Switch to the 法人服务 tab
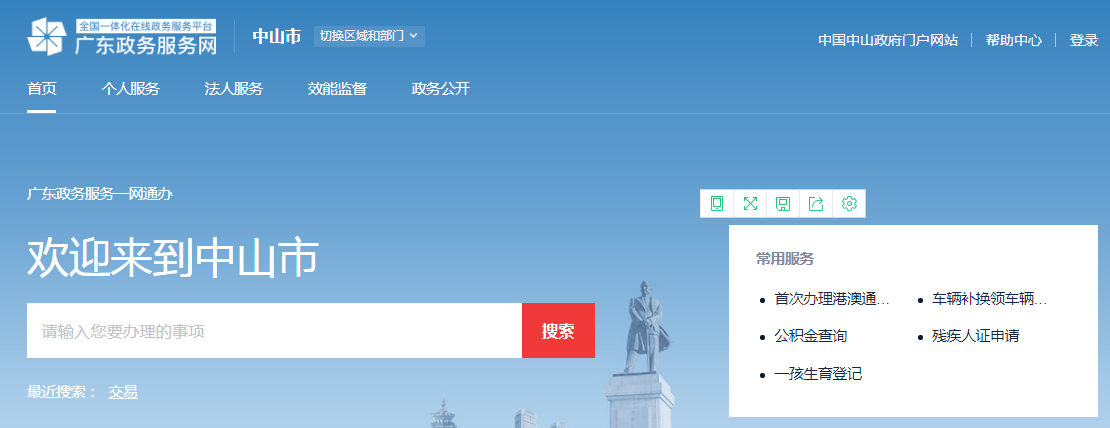 point(233,89)
